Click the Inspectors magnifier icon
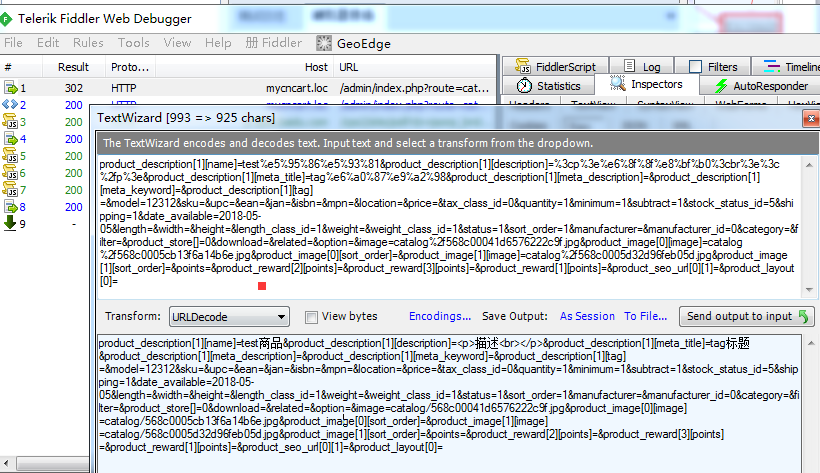The image size is (820, 473). pos(618,84)
